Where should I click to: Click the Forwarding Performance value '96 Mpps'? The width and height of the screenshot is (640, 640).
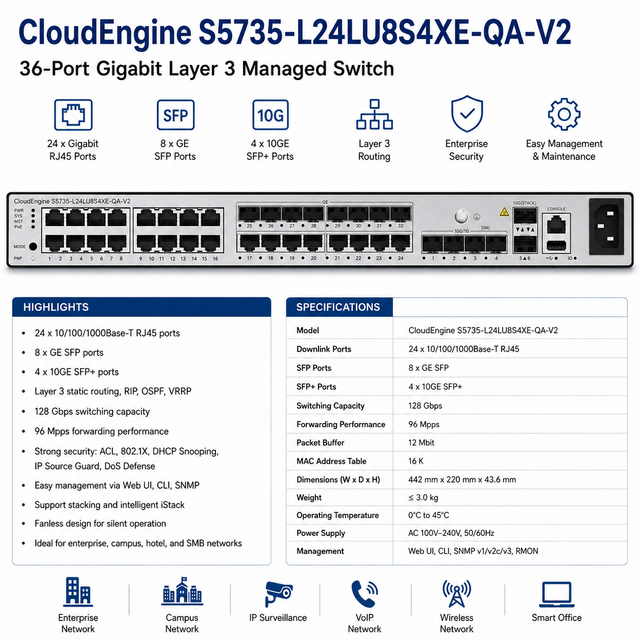click(x=424, y=424)
